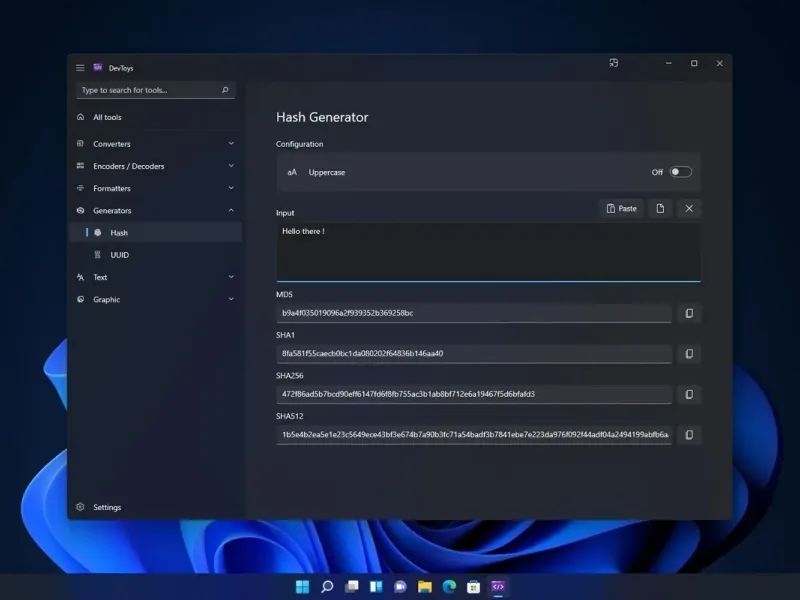
Task: Open Microsoft Edge from the taskbar
Action: [449, 586]
